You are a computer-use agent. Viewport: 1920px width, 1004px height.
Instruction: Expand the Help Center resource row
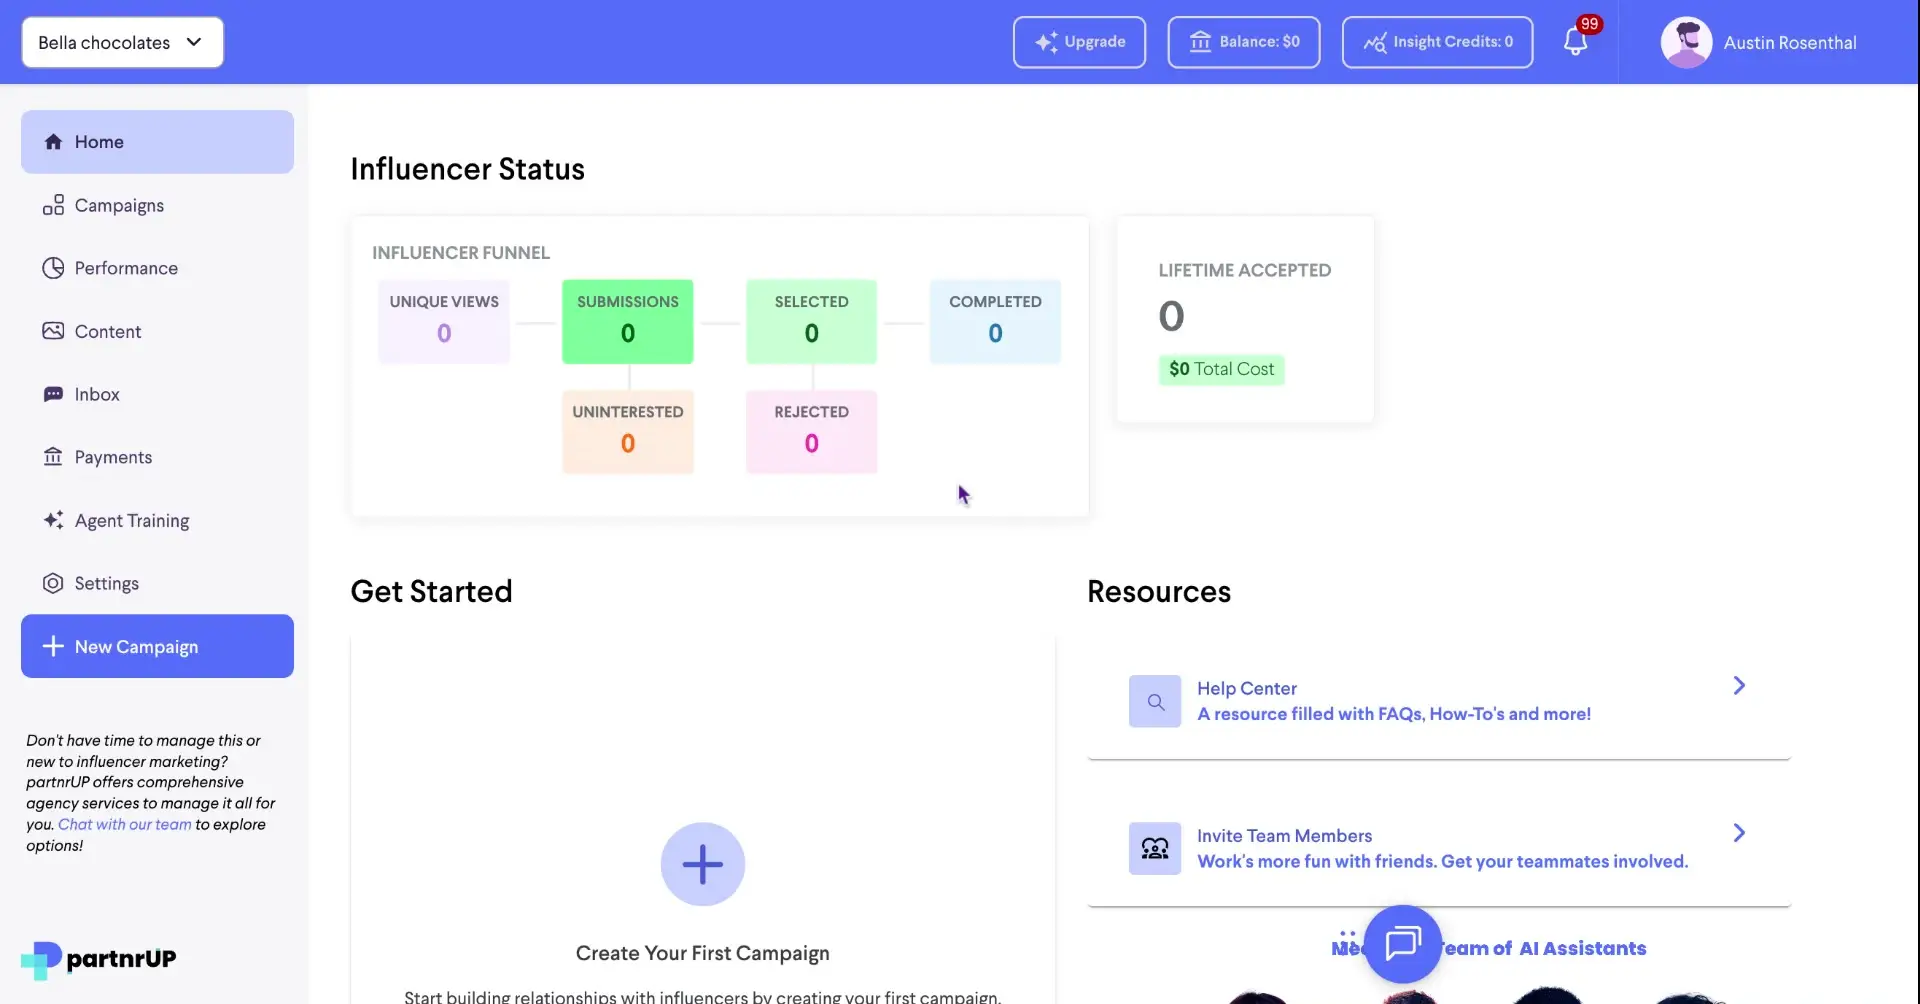tap(1738, 685)
